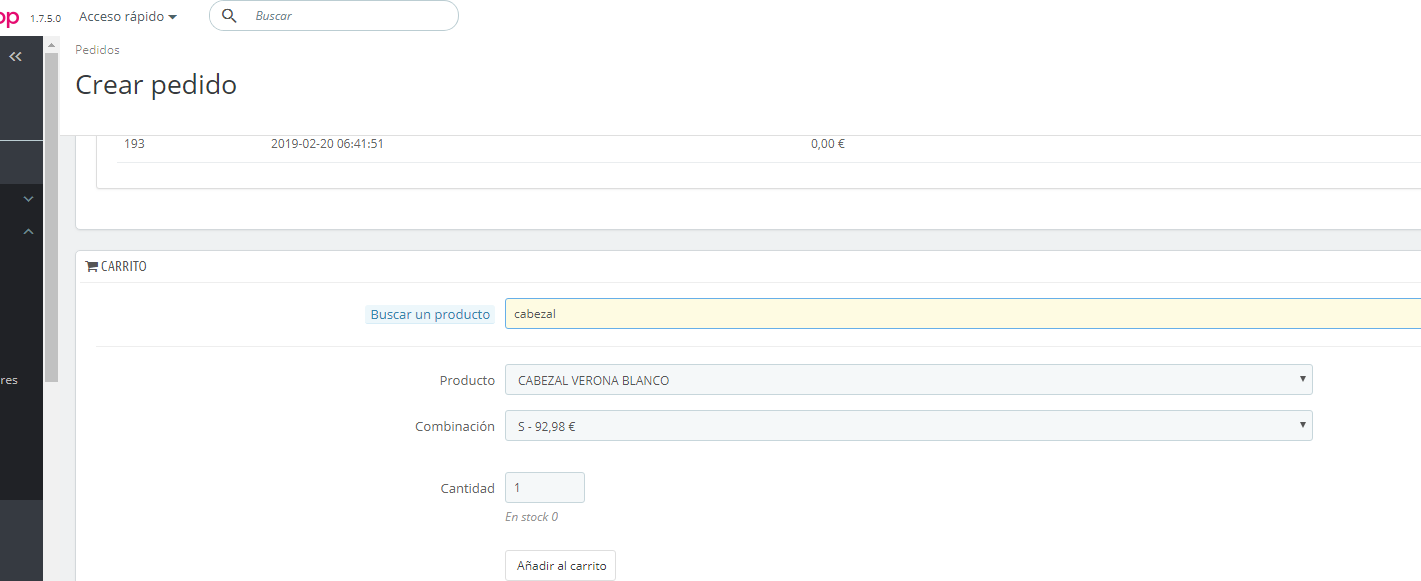Click the Añadir al carrito button
The height and width of the screenshot is (581, 1421).
pyautogui.click(x=560, y=565)
